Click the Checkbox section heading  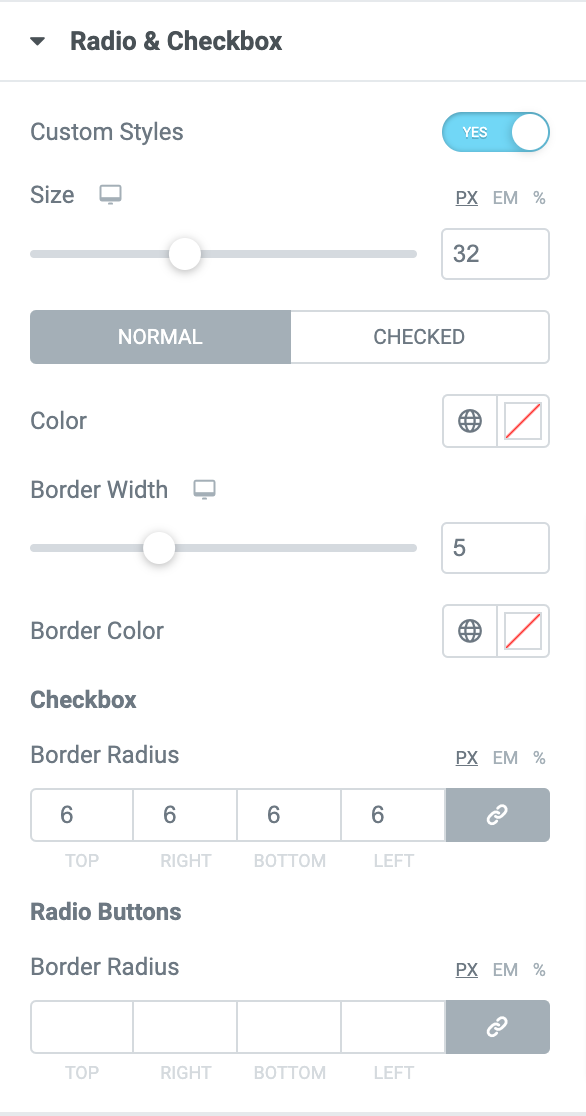(x=83, y=700)
